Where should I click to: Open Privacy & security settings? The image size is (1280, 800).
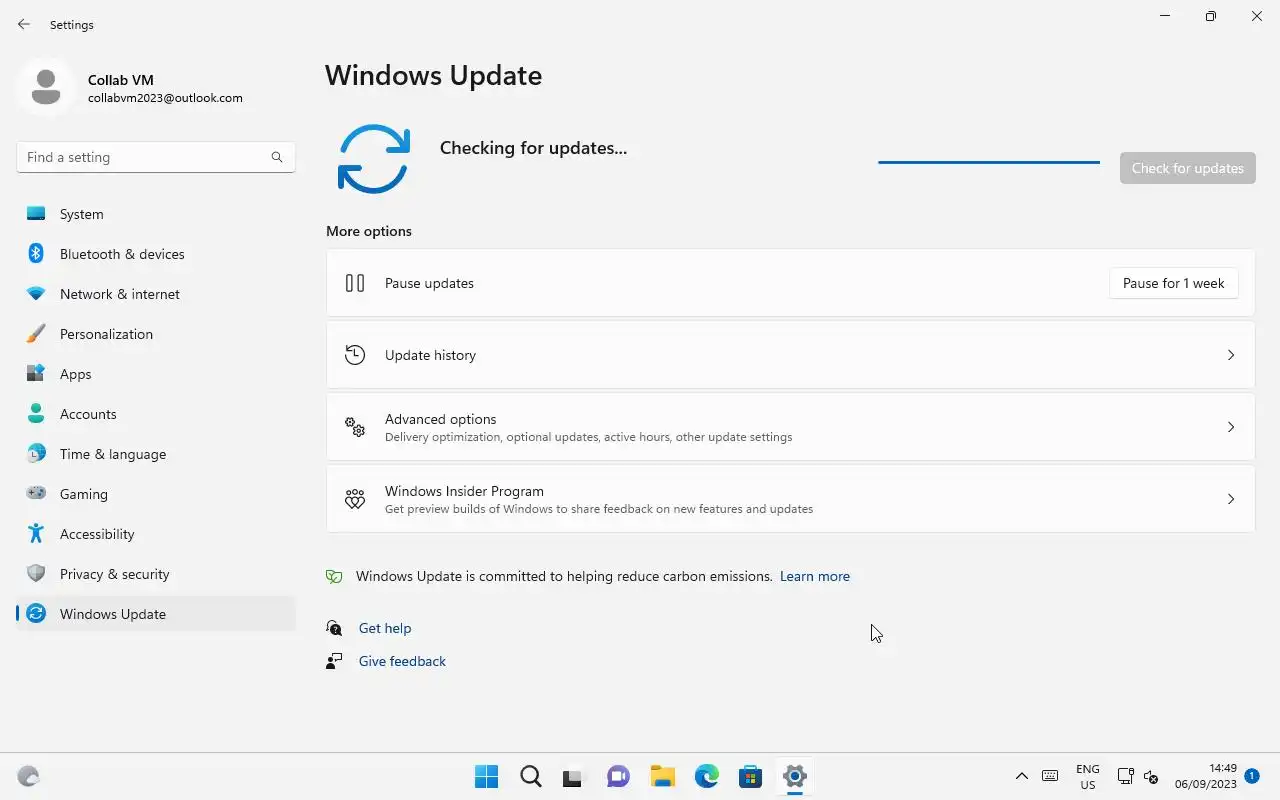(x=156, y=574)
